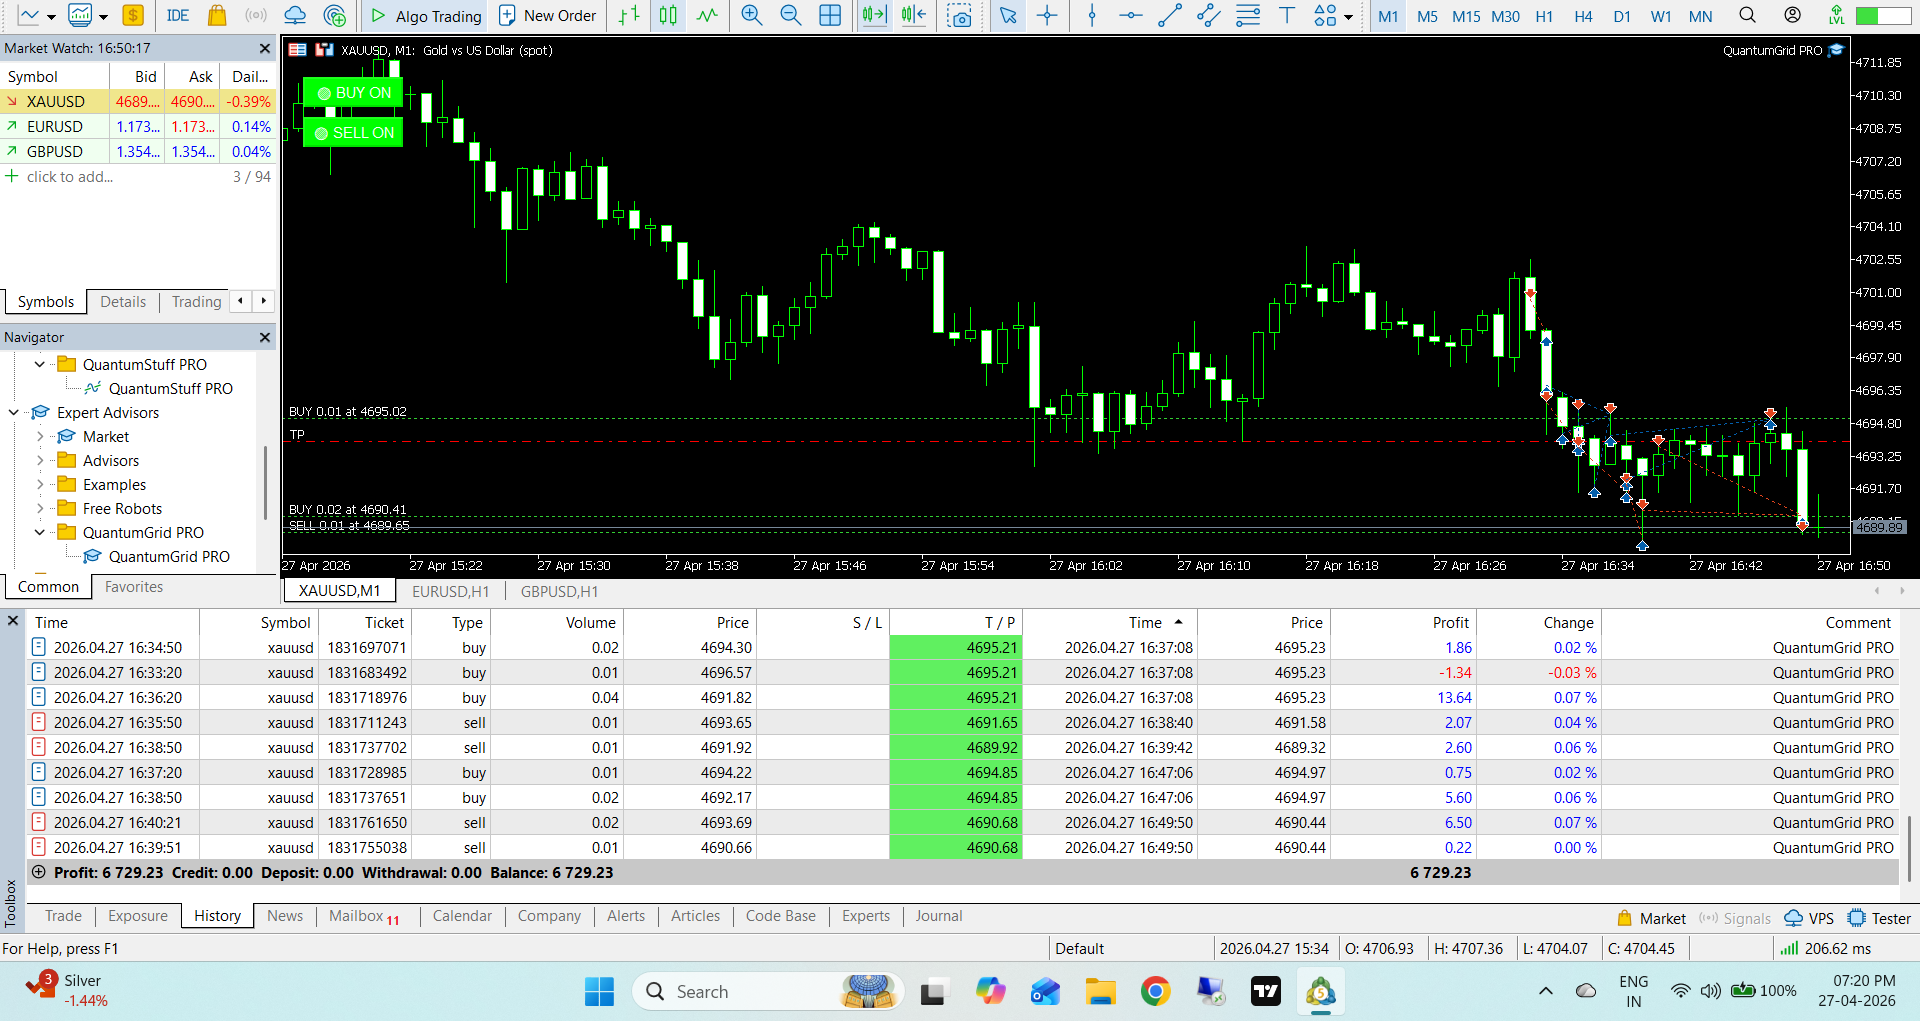Click the gold dollar sign toolbar icon
Image resolution: width=1920 pixels, height=1021 pixels.
coord(133,15)
